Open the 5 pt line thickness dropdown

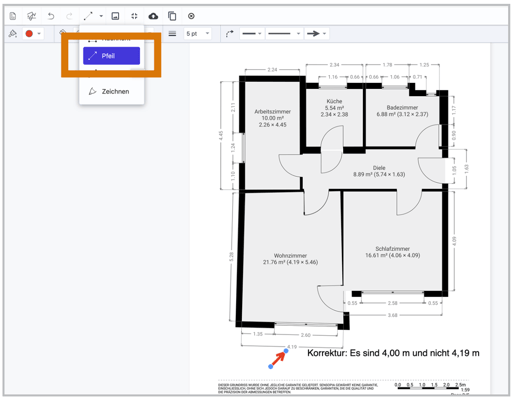coord(198,34)
